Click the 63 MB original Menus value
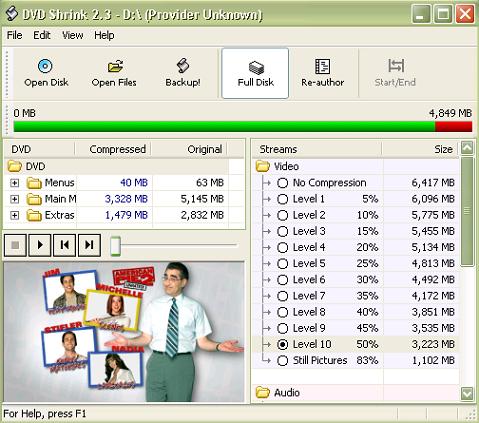The image size is (479, 423). coord(210,183)
